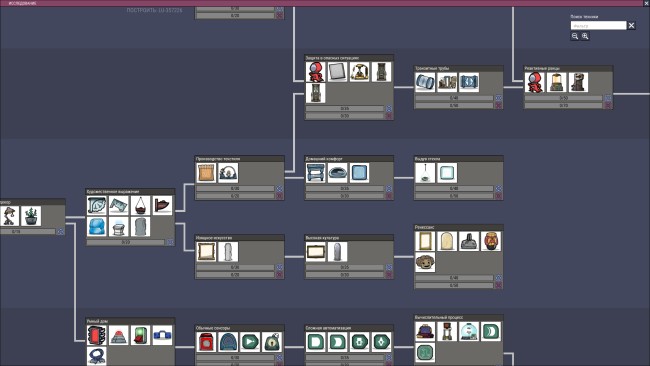Click the wooden painting frame icon

[206, 252]
